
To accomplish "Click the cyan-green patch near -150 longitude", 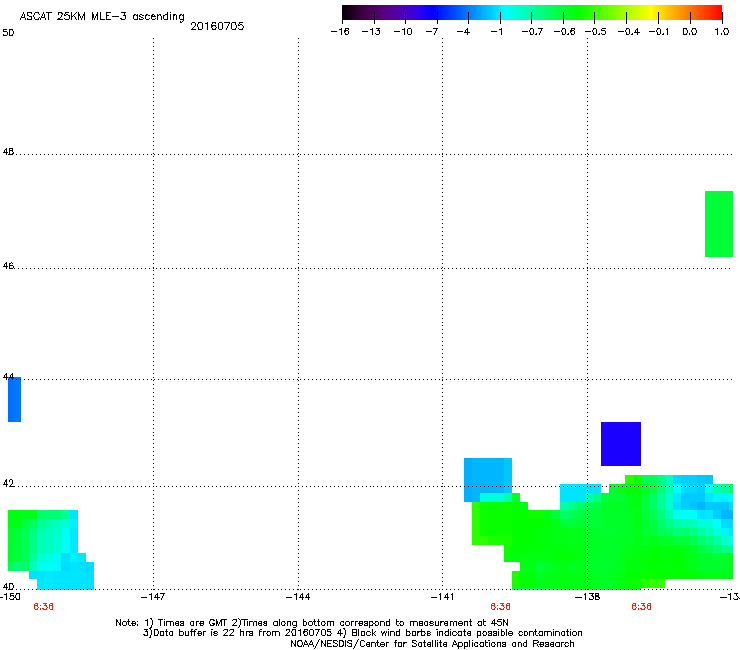I will (50, 549).
